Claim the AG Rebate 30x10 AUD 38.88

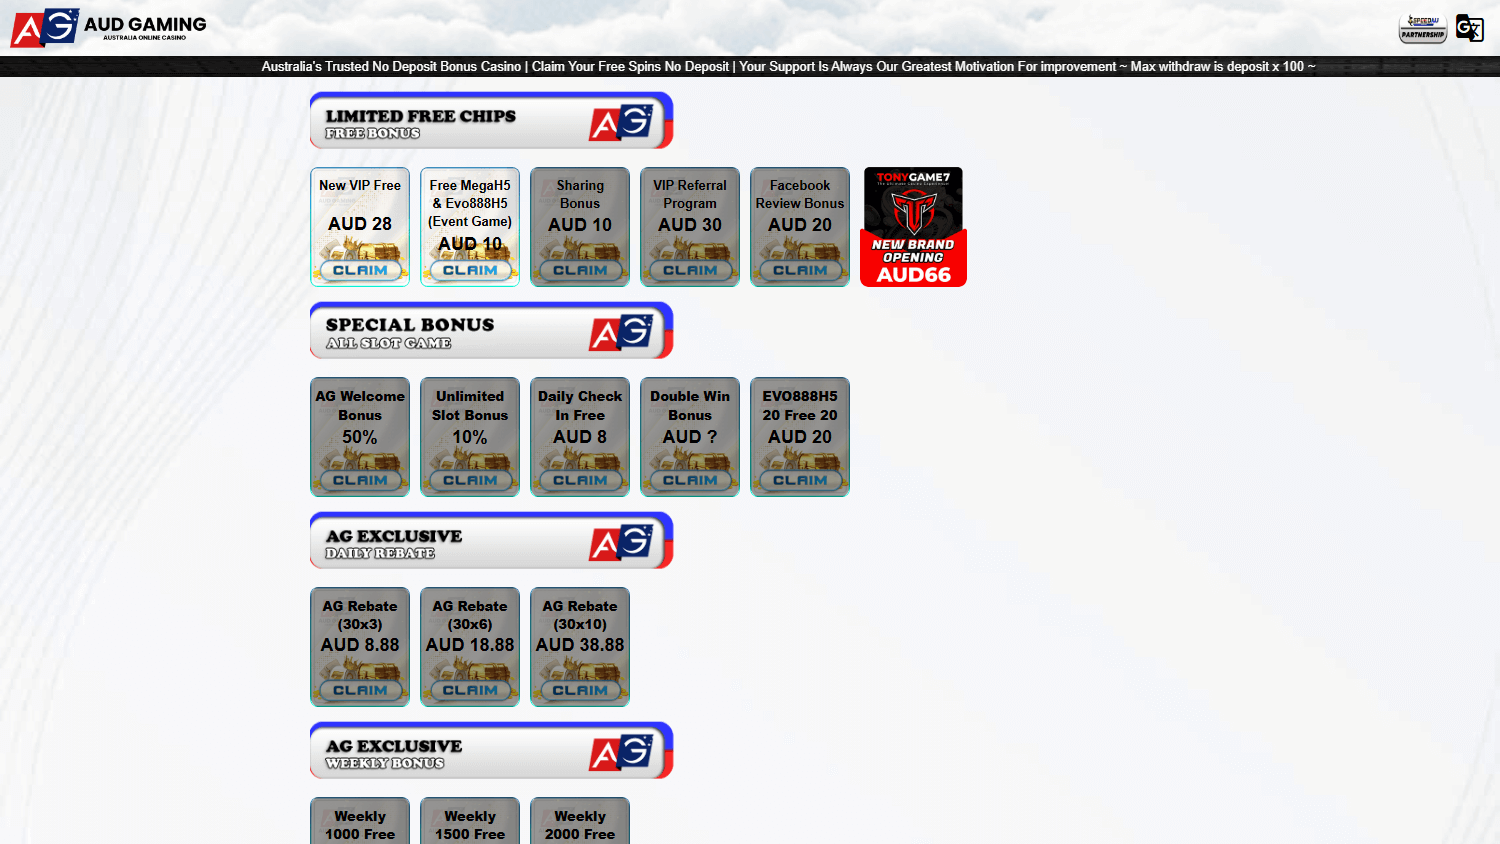point(579,689)
